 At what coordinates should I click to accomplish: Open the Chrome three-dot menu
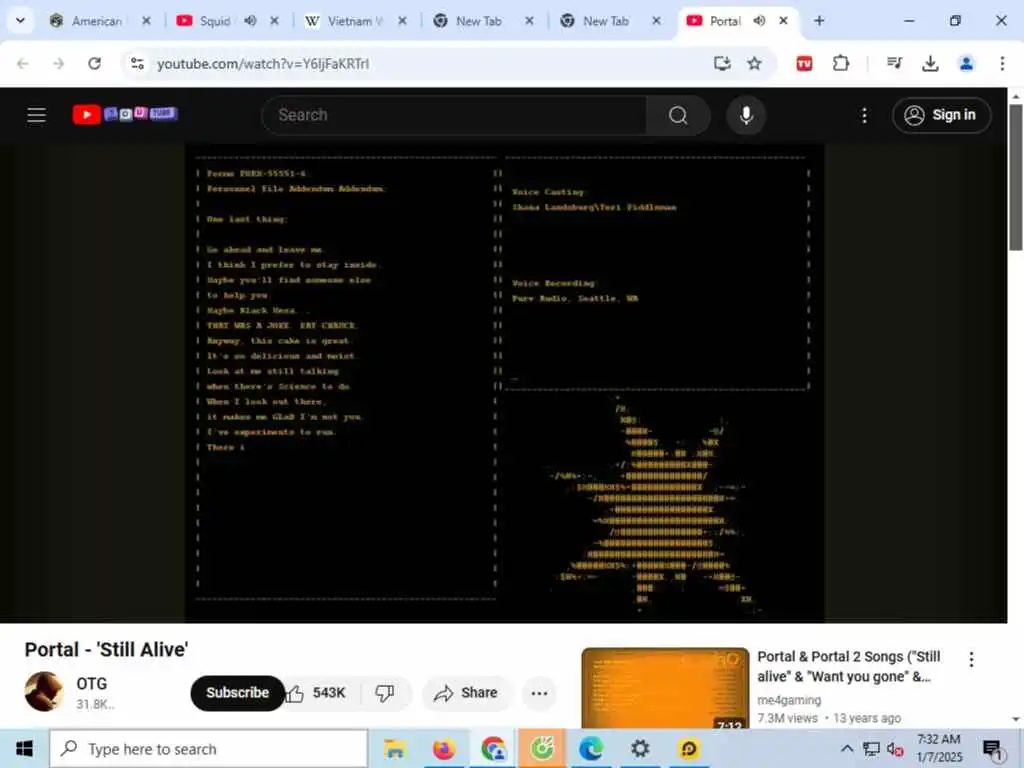(x=1002, y=63)
